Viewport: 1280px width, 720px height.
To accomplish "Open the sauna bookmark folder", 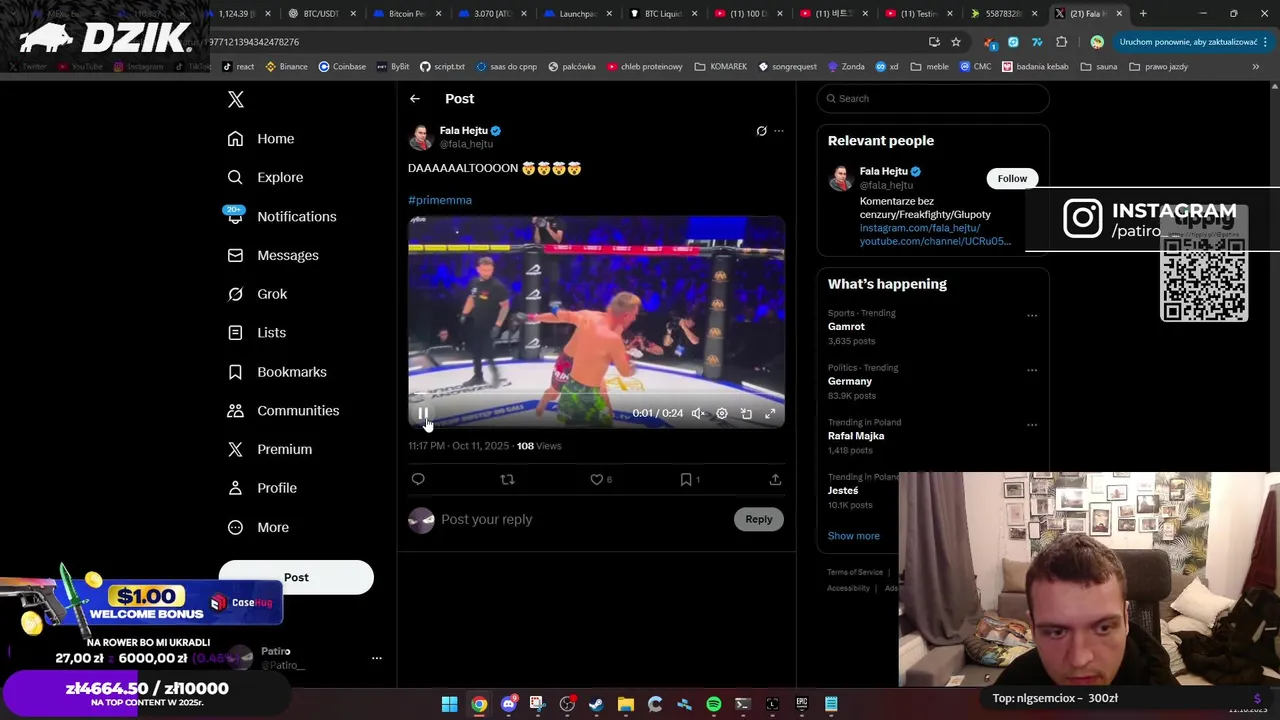I will click(1098, 67).
